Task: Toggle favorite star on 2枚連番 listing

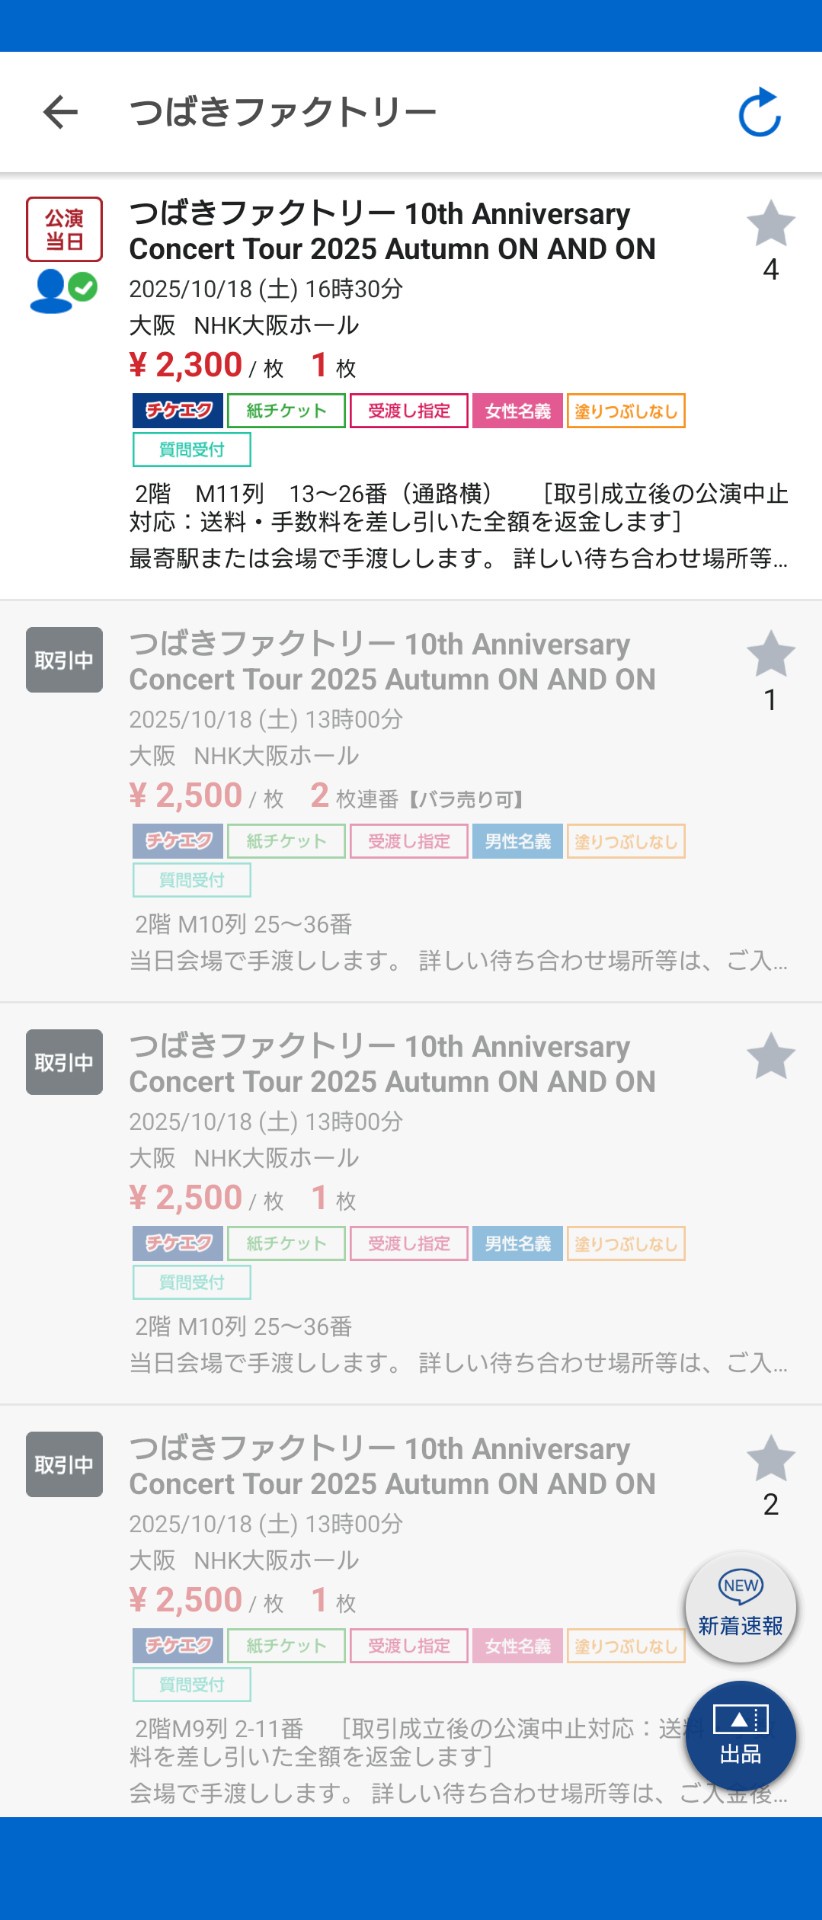Action: pos(770,655)
